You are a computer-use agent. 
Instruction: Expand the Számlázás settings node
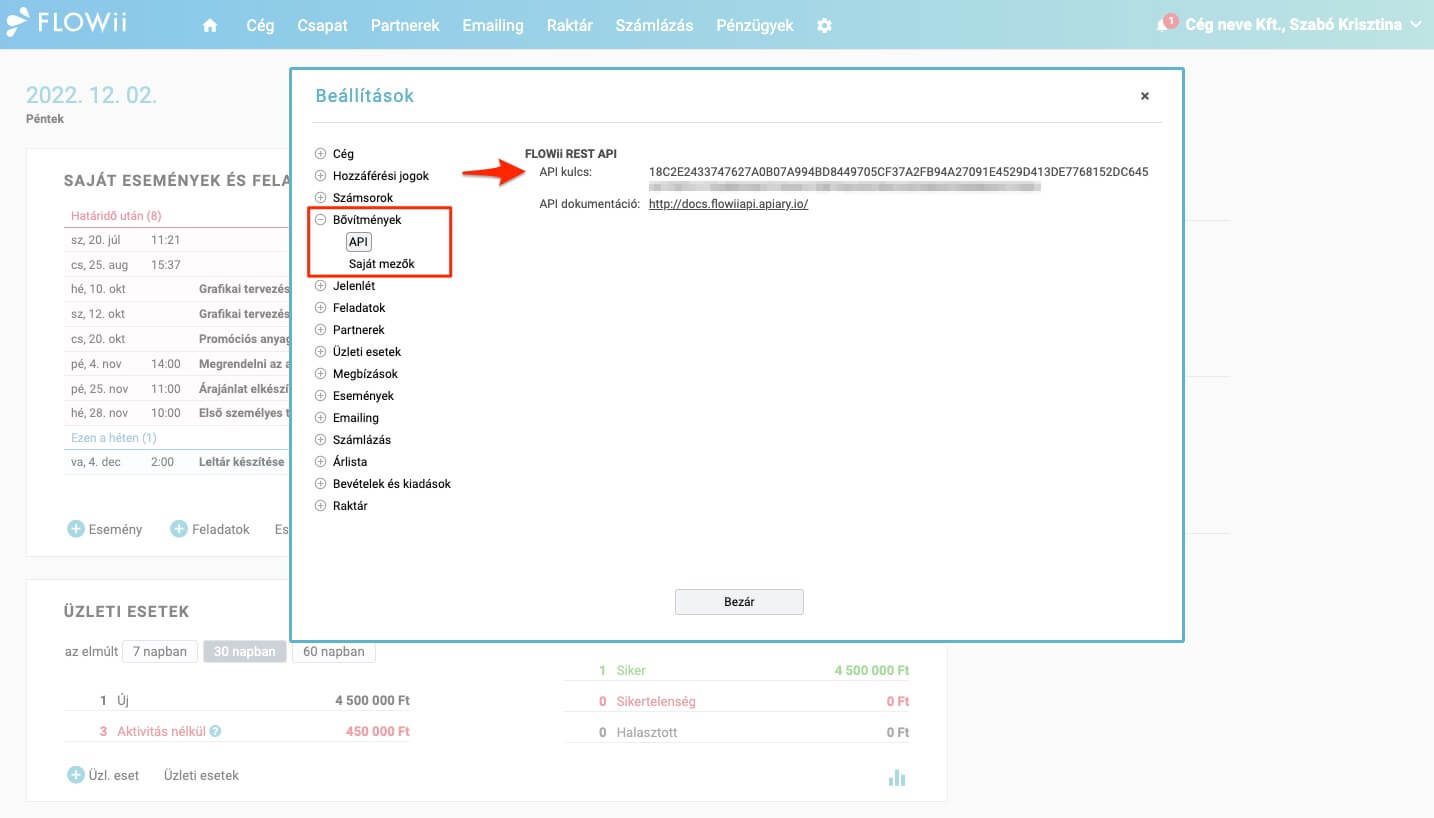pos(321,440)
